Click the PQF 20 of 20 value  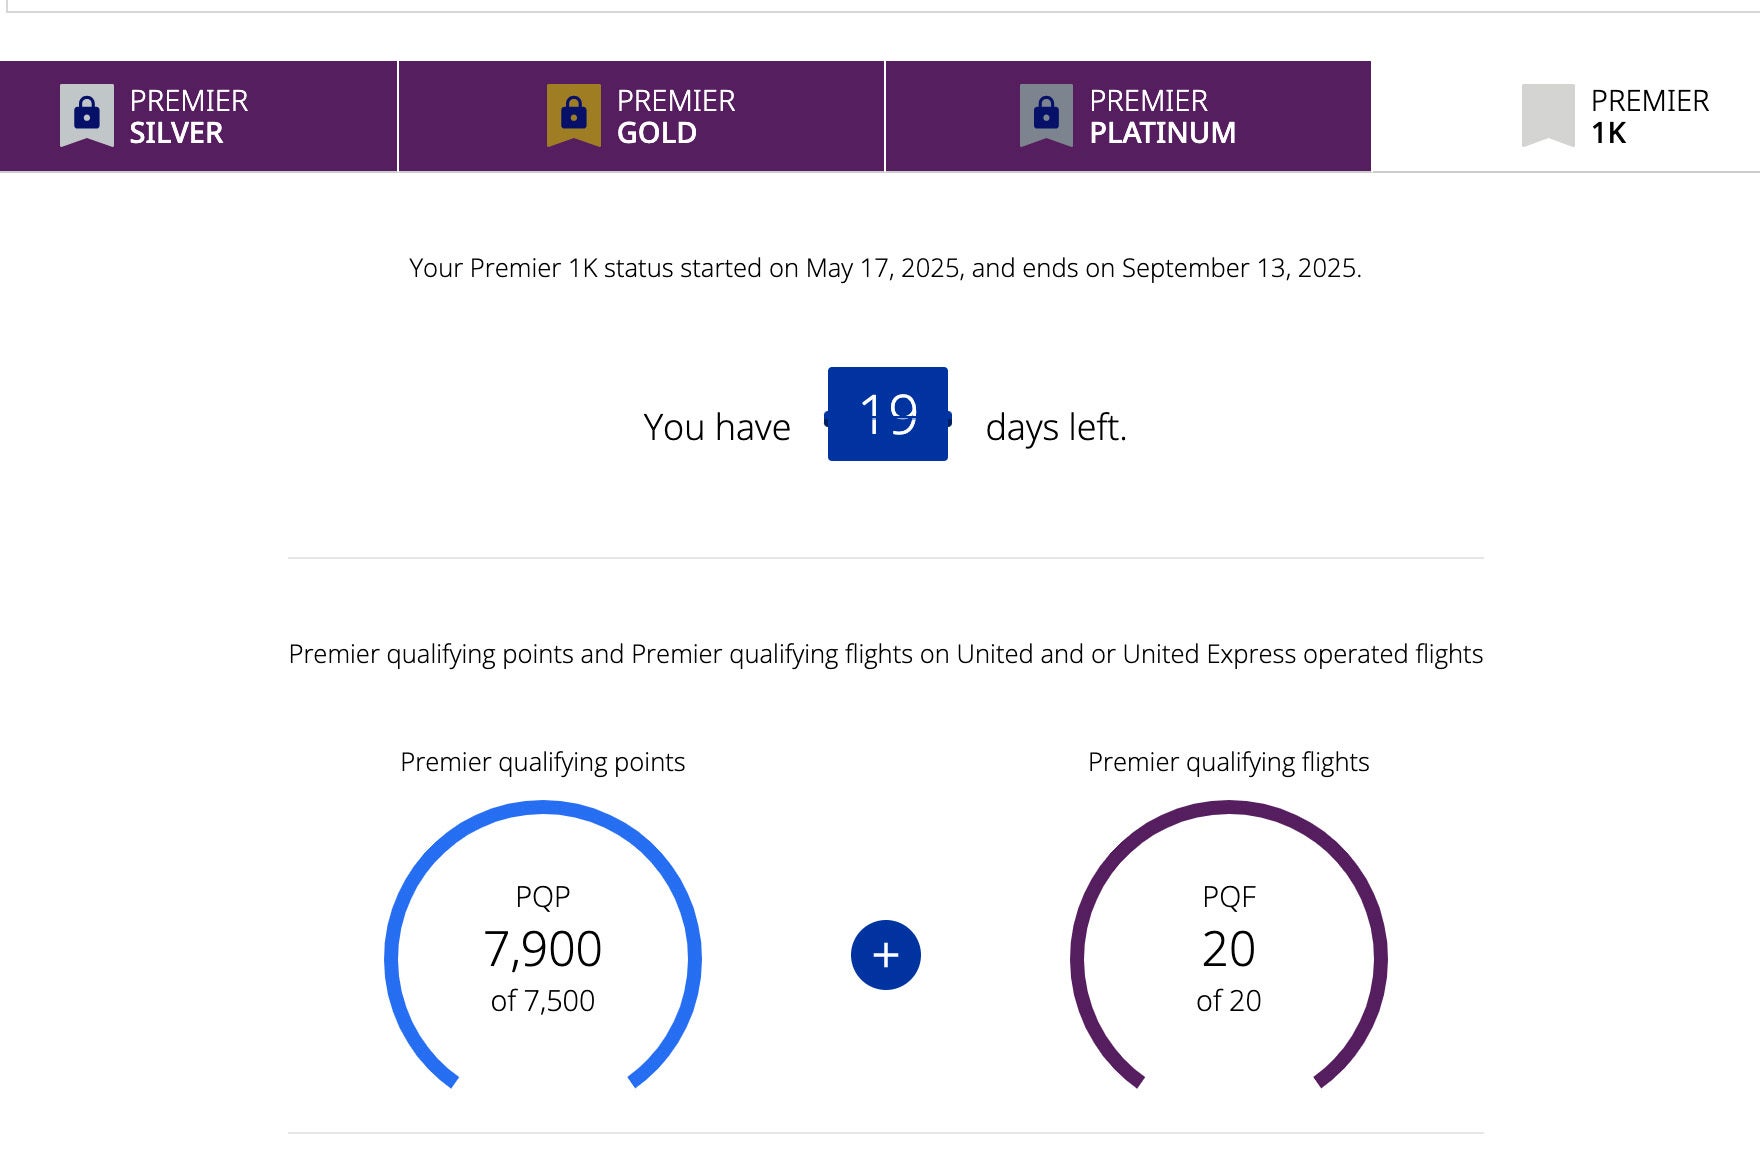pyautogui.click(x=1228, y=948)
